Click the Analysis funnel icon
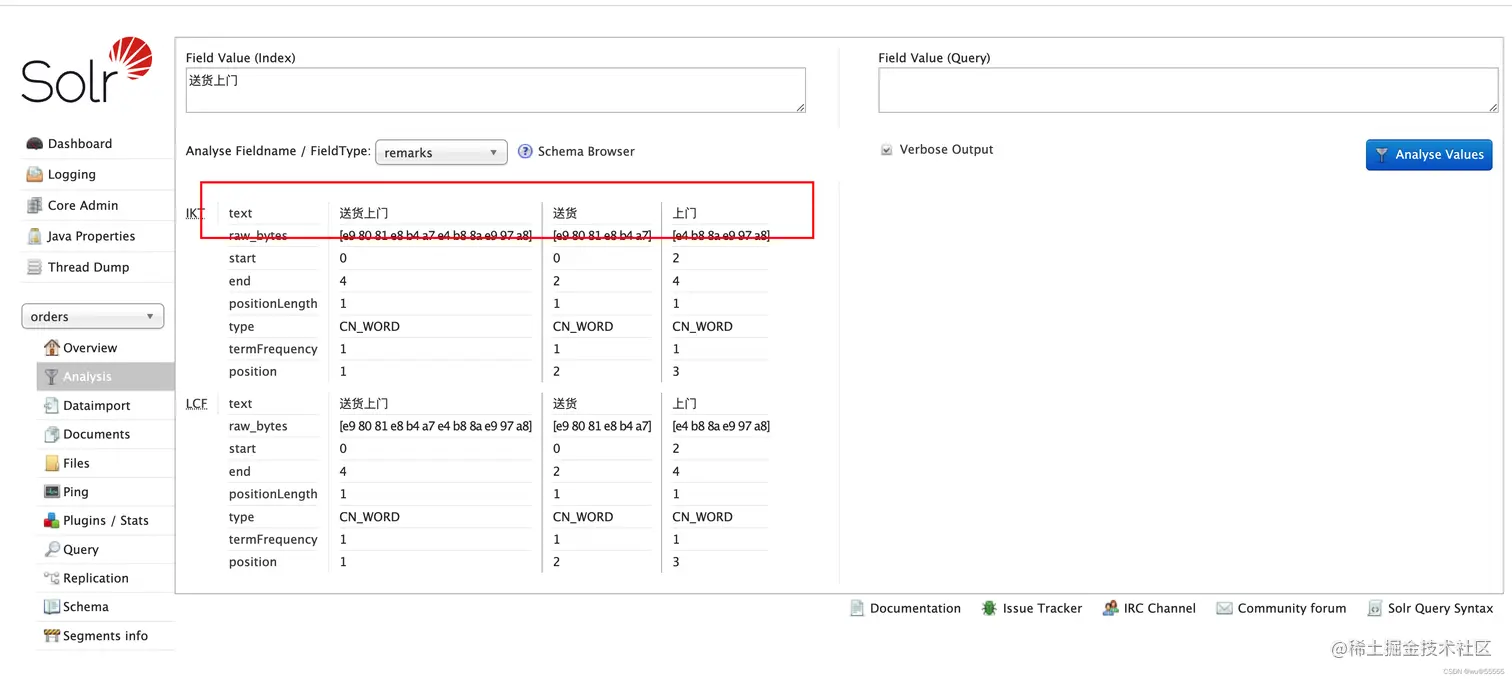Viewport: 1512px width, 679px height. 52,377
